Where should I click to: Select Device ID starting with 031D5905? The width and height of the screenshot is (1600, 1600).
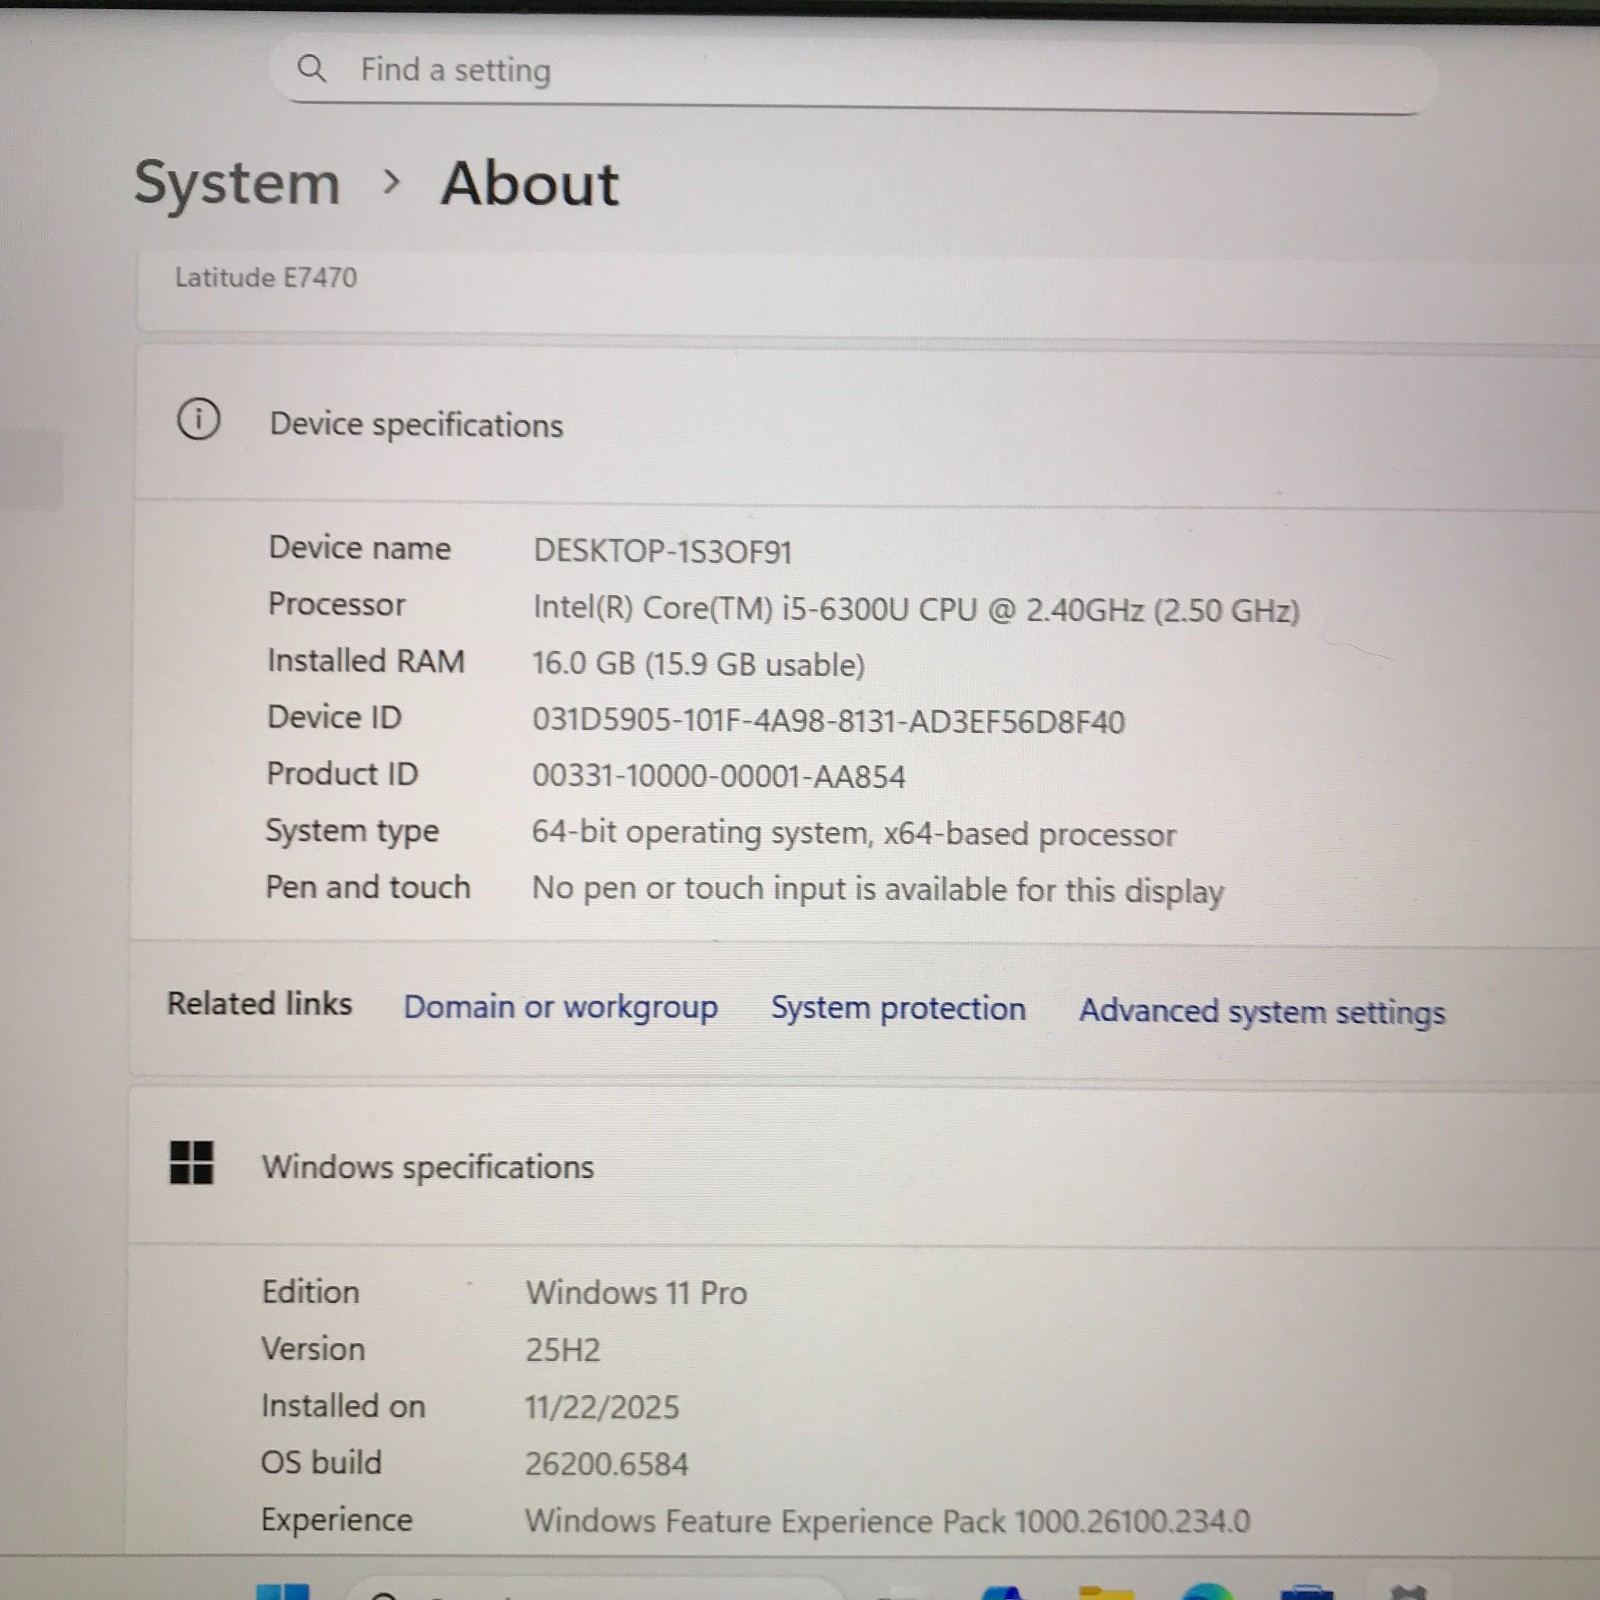pos(828,721)
